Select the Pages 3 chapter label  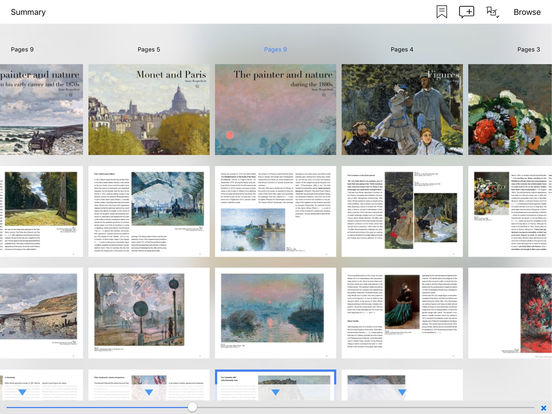click(x=528, y=49)
